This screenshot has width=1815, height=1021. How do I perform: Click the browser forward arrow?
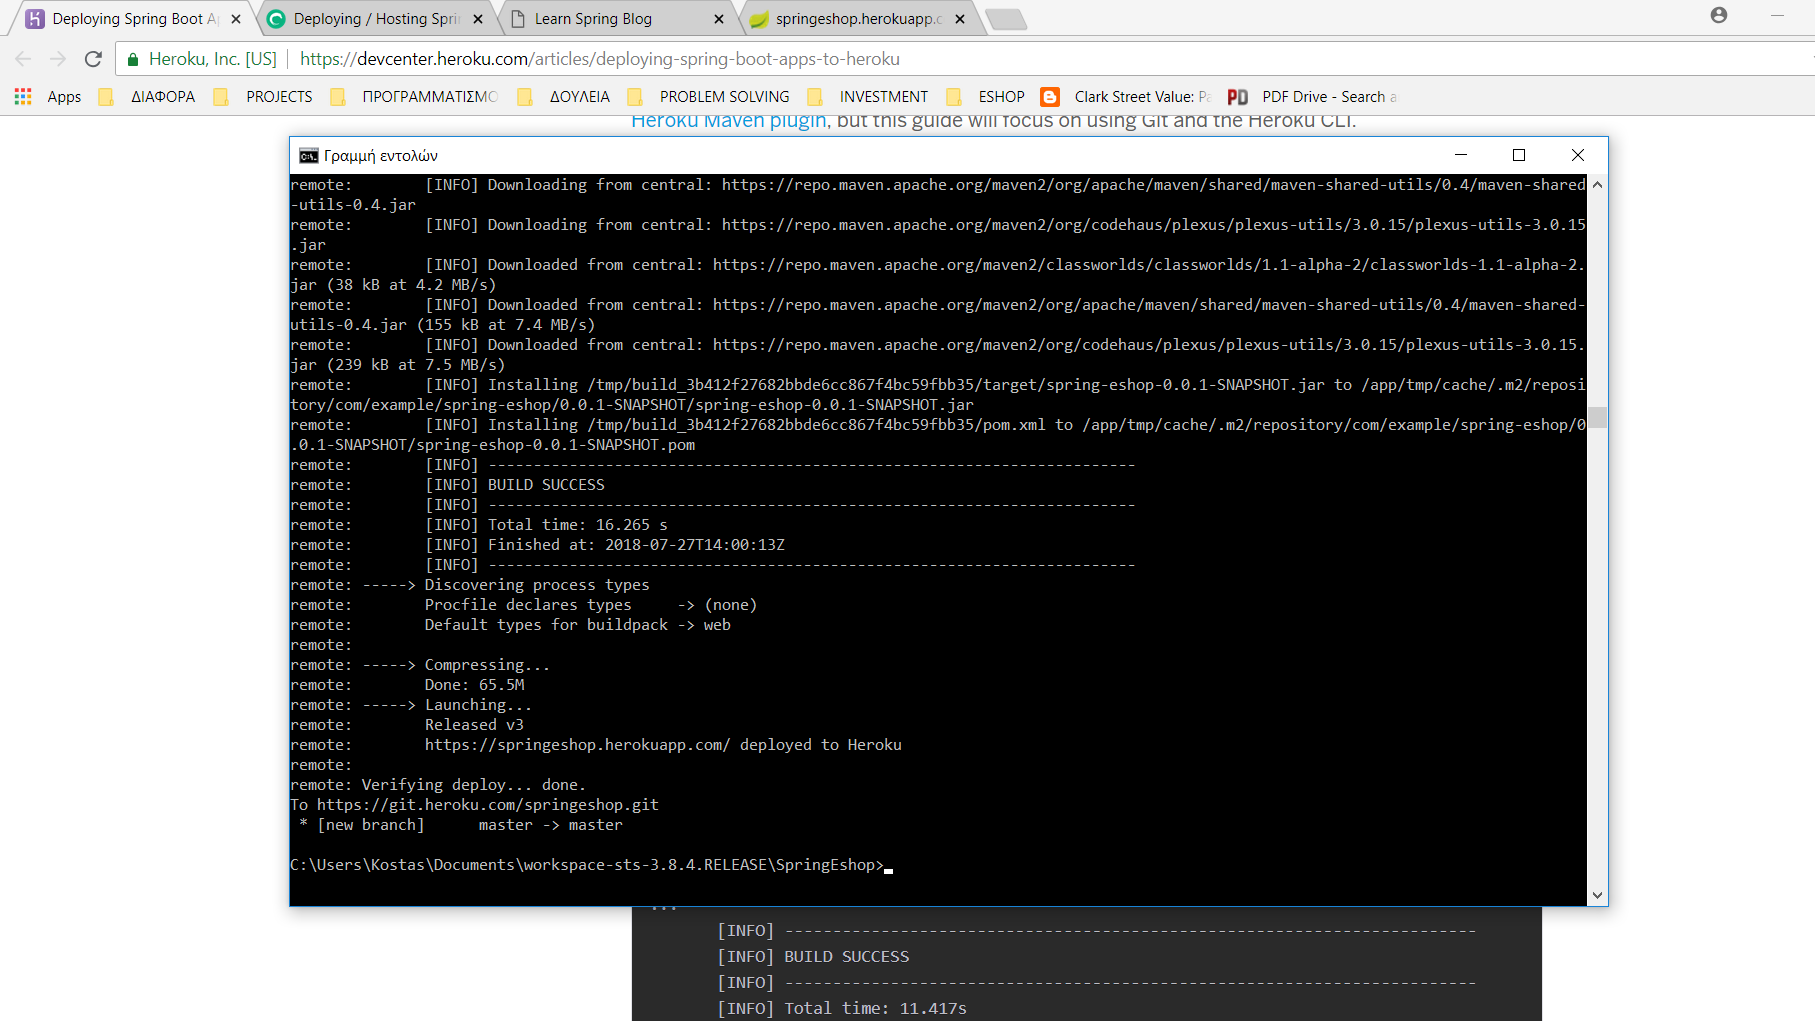58,59
